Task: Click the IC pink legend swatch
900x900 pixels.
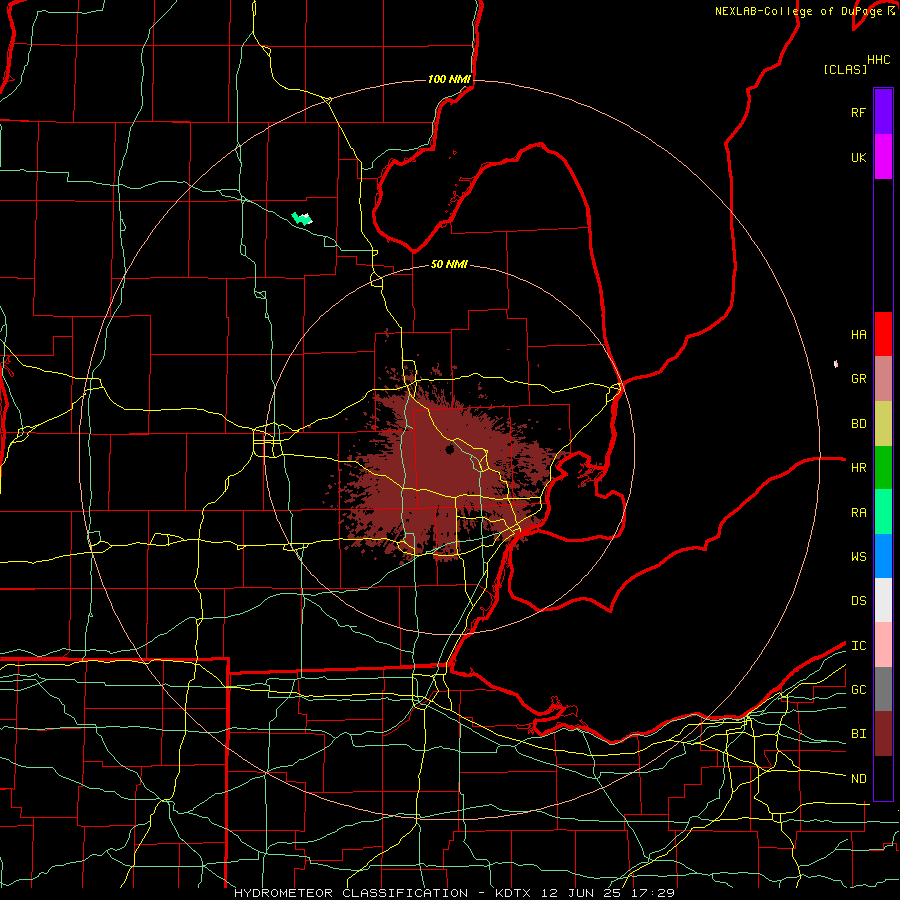Action: pyautogui.click(x=883, y=645)
